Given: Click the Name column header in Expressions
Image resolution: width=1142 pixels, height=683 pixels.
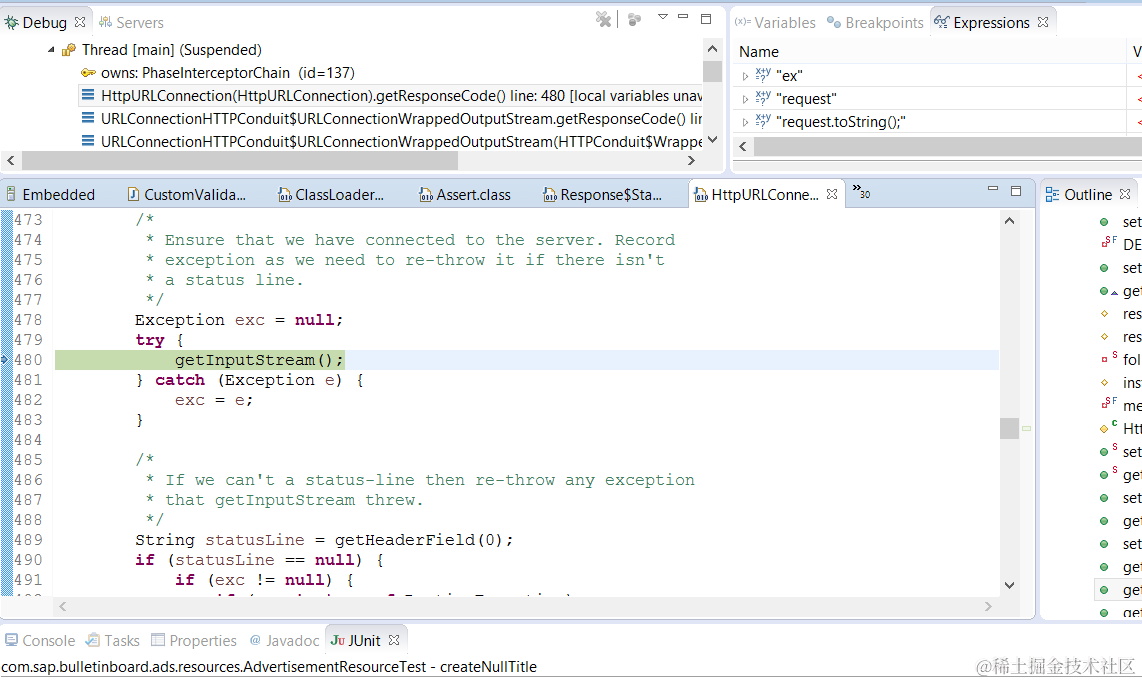Looking at the screenshot, I should [x=759, y=52].
